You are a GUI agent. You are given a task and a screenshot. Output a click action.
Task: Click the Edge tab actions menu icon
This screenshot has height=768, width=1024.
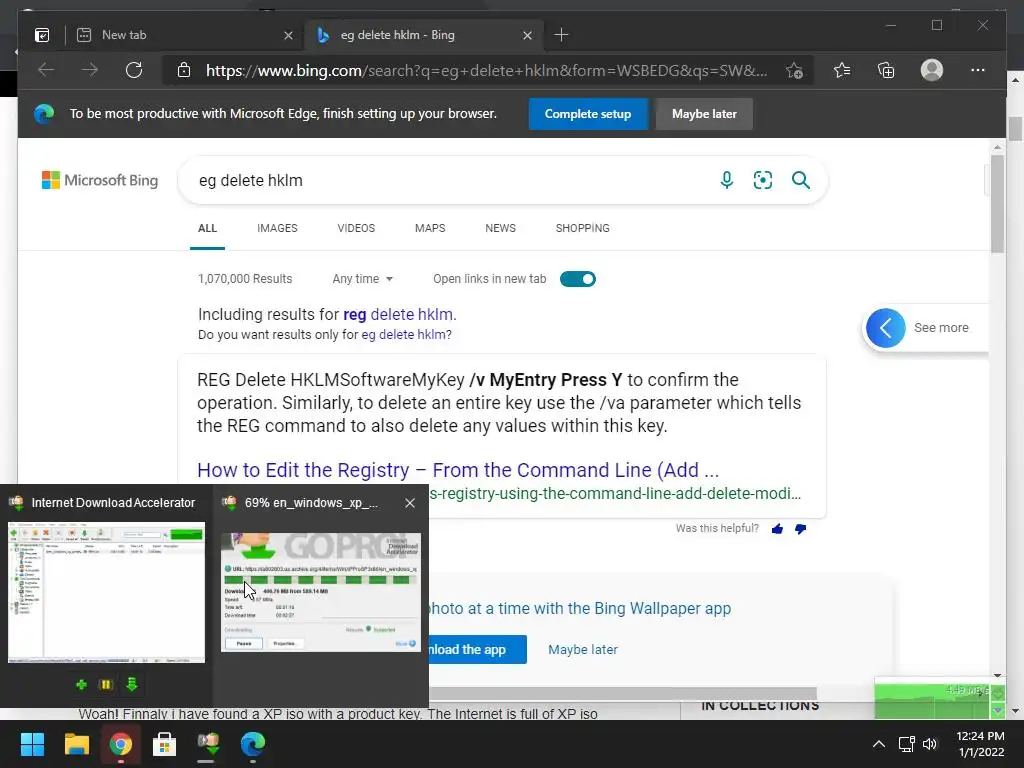(x=42, y=35)
